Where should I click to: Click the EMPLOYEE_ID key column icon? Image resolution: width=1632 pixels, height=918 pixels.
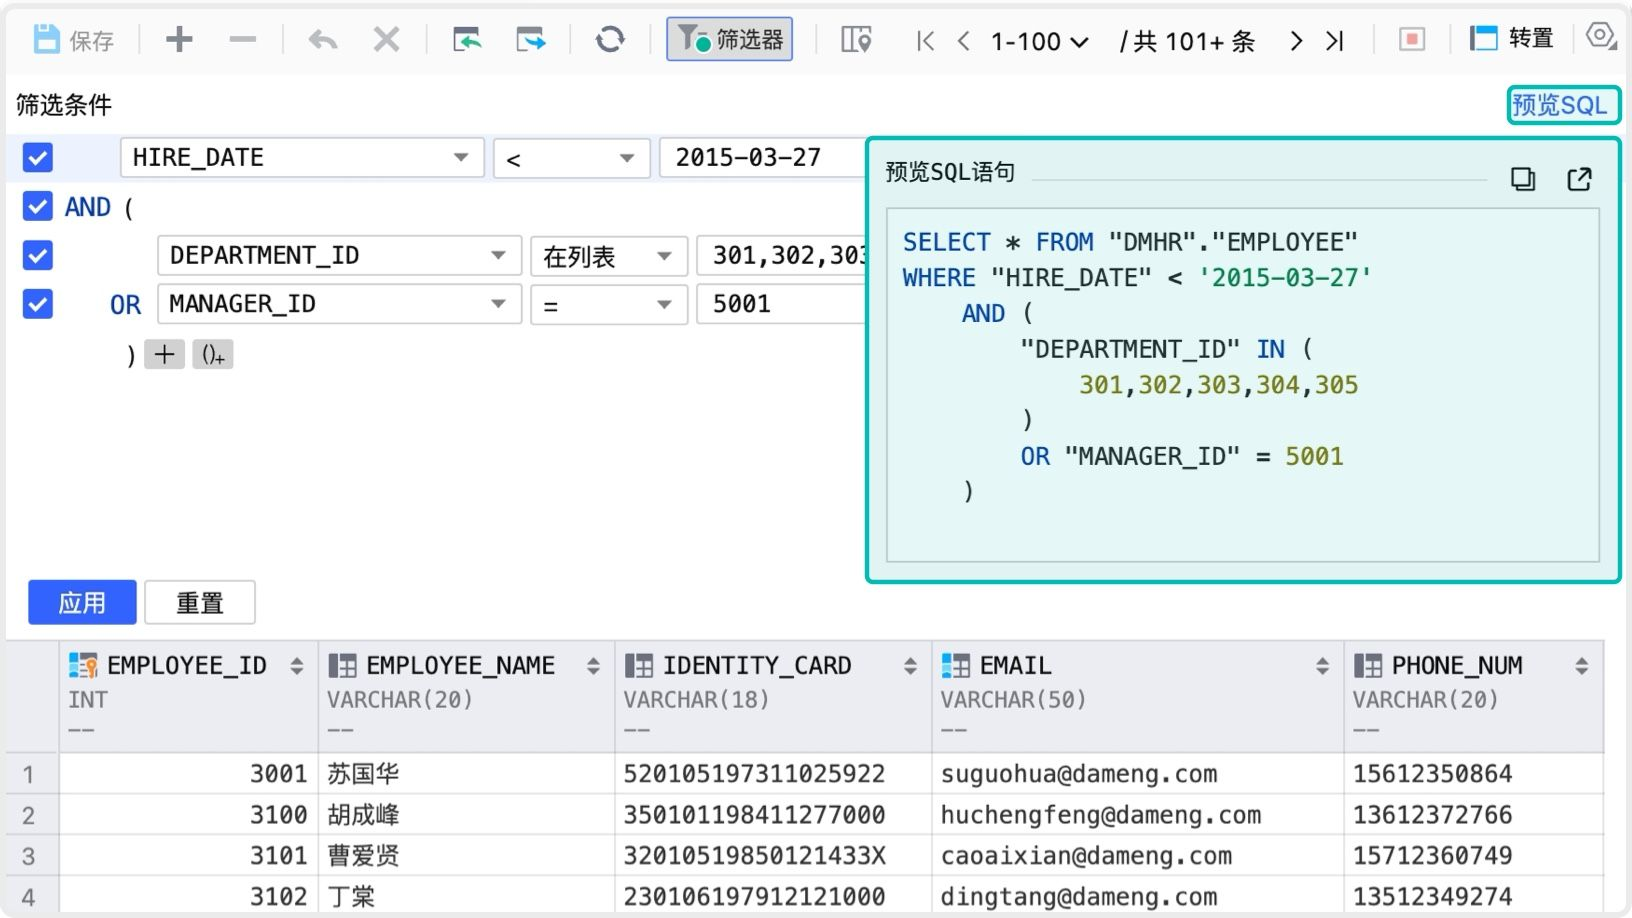click(83, 666)
